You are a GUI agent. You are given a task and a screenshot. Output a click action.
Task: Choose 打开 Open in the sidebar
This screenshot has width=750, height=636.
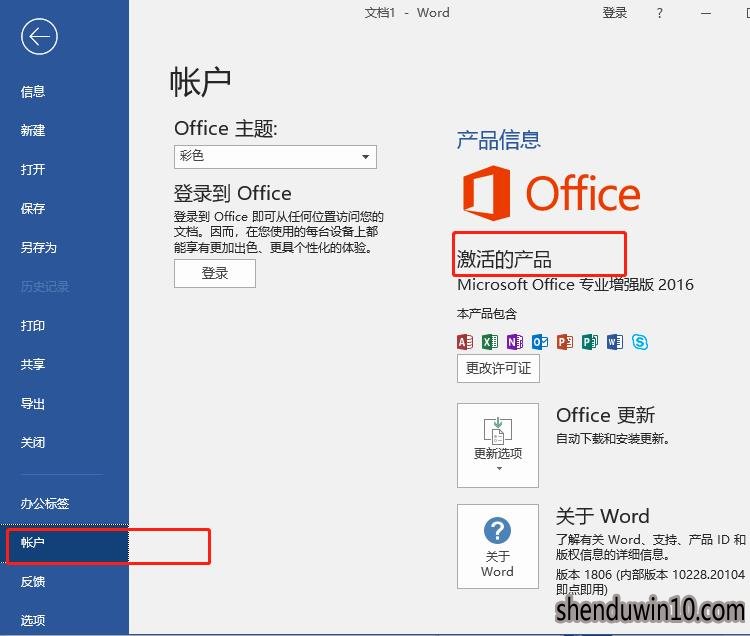(x=33, y=169)
